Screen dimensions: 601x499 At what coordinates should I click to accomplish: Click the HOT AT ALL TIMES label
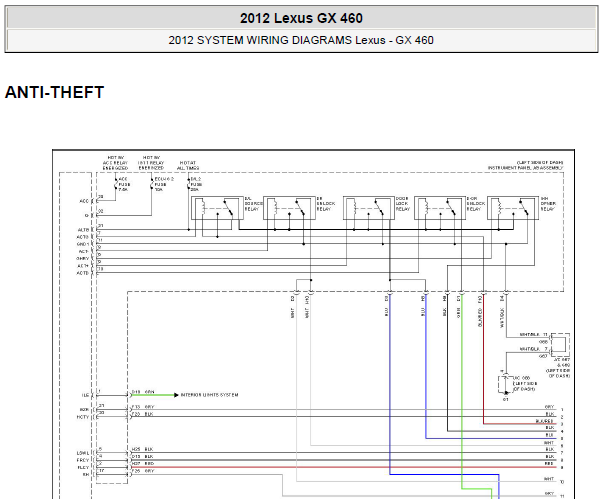coord(188,166)
